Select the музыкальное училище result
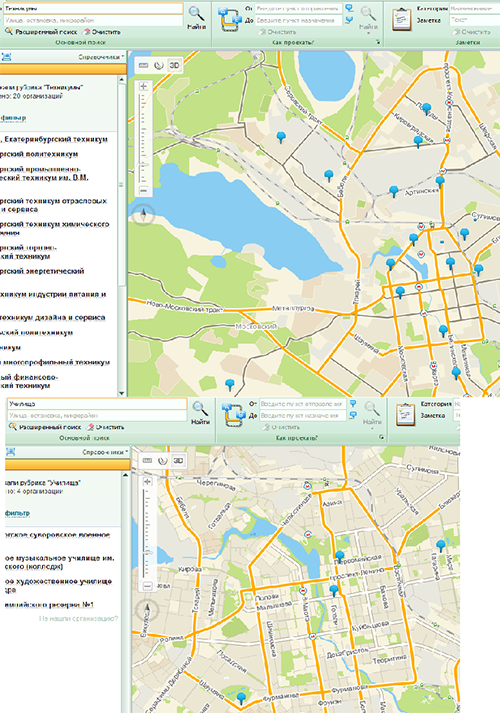The width and height of the screenshot is (500, 713). coord(60,562)
